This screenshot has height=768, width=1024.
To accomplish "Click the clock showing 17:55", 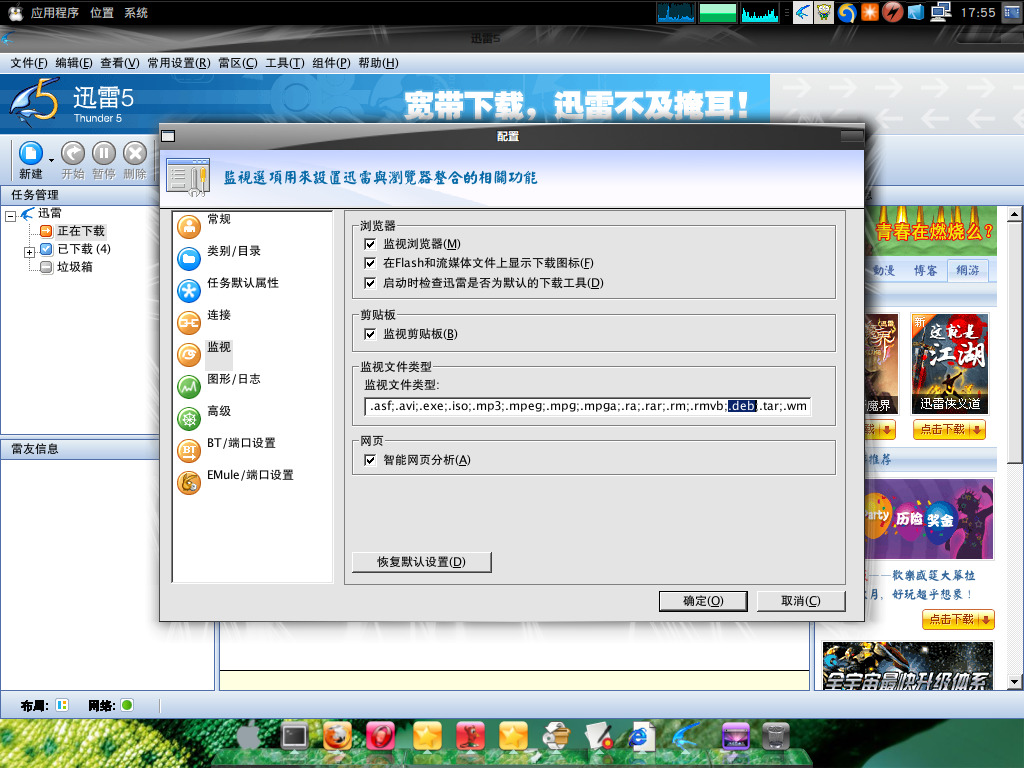I will [978, 12].
